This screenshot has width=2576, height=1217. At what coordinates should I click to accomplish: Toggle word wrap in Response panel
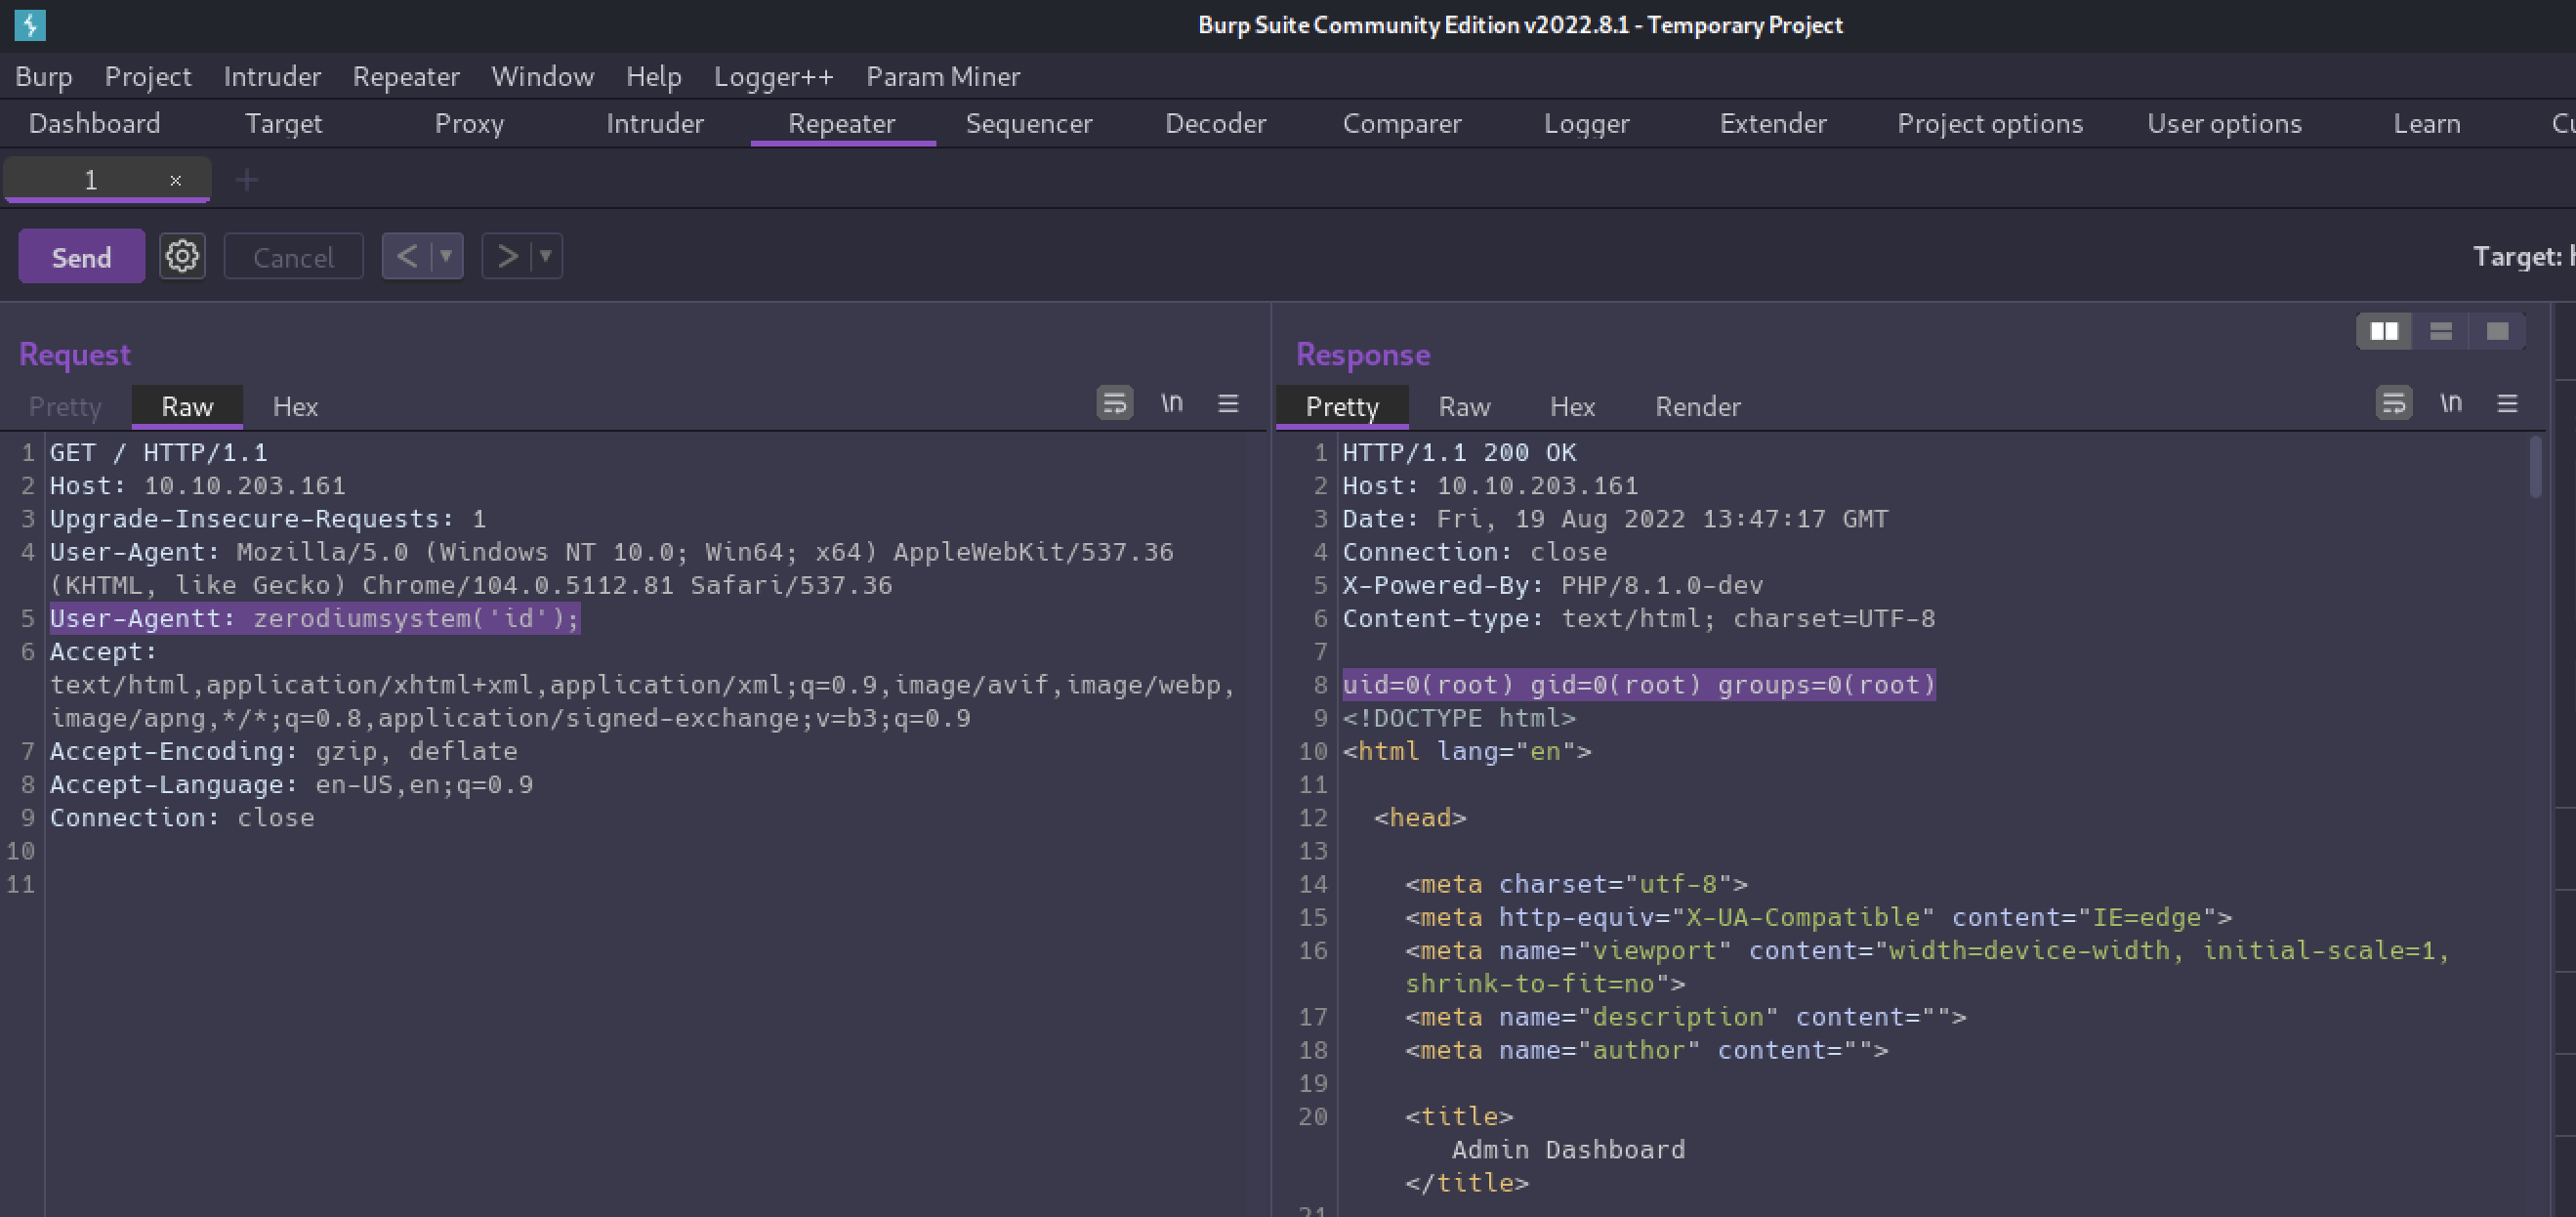click(x=2393, y=403)
